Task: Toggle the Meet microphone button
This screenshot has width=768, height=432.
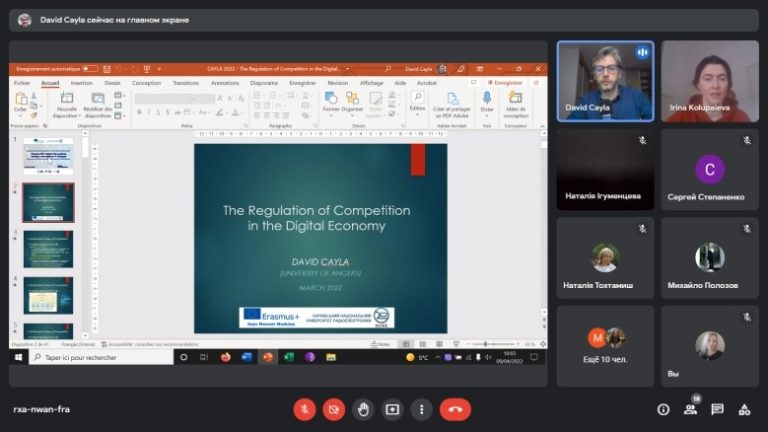Action: coord(305,409)
